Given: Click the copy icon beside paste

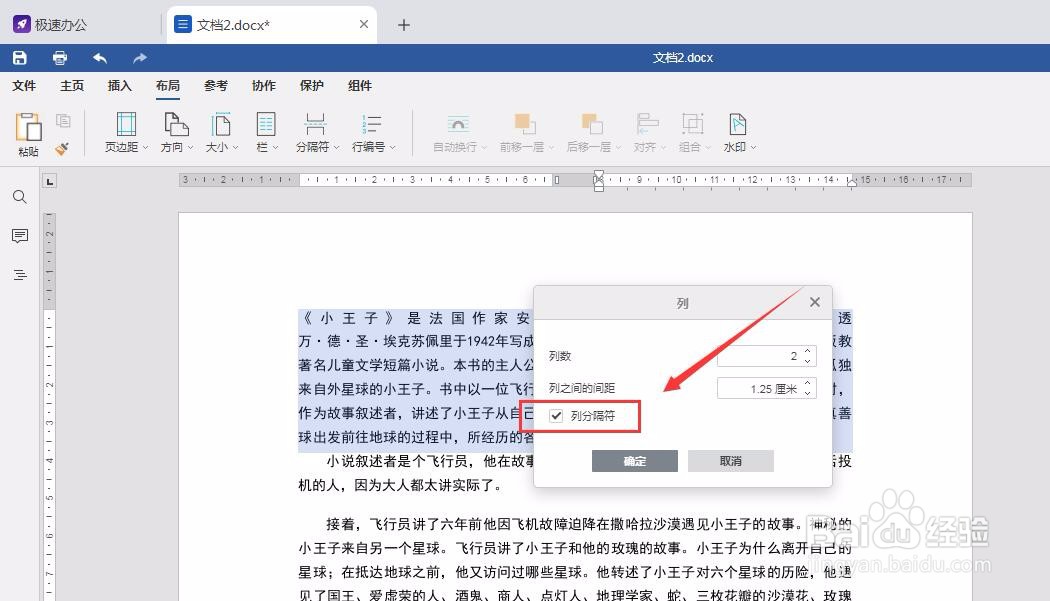Looking at the screenshot, I should (x=63, y=121).
